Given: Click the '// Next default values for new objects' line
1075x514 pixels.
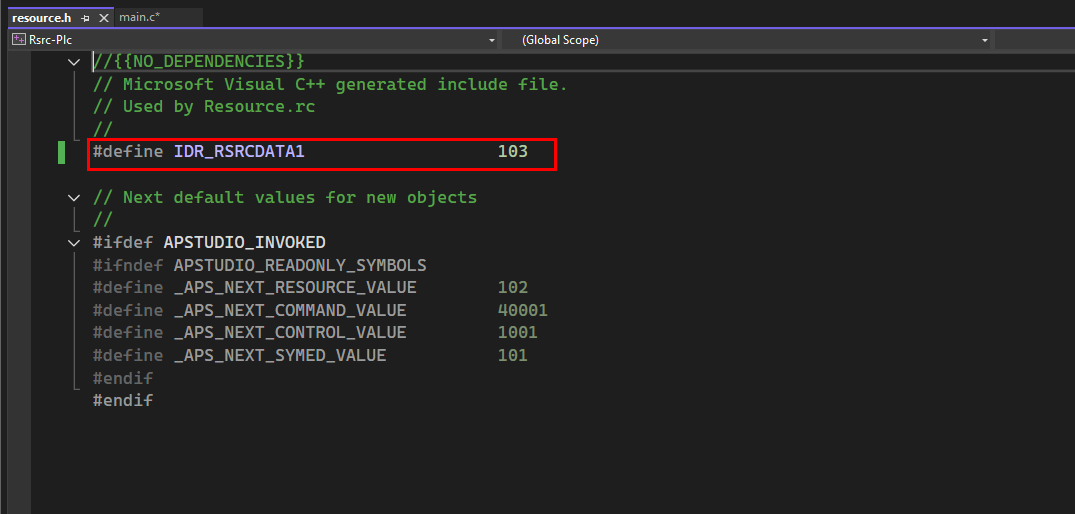Looking at the screenshot, I should pyautogui.click(x=285, y=197).
